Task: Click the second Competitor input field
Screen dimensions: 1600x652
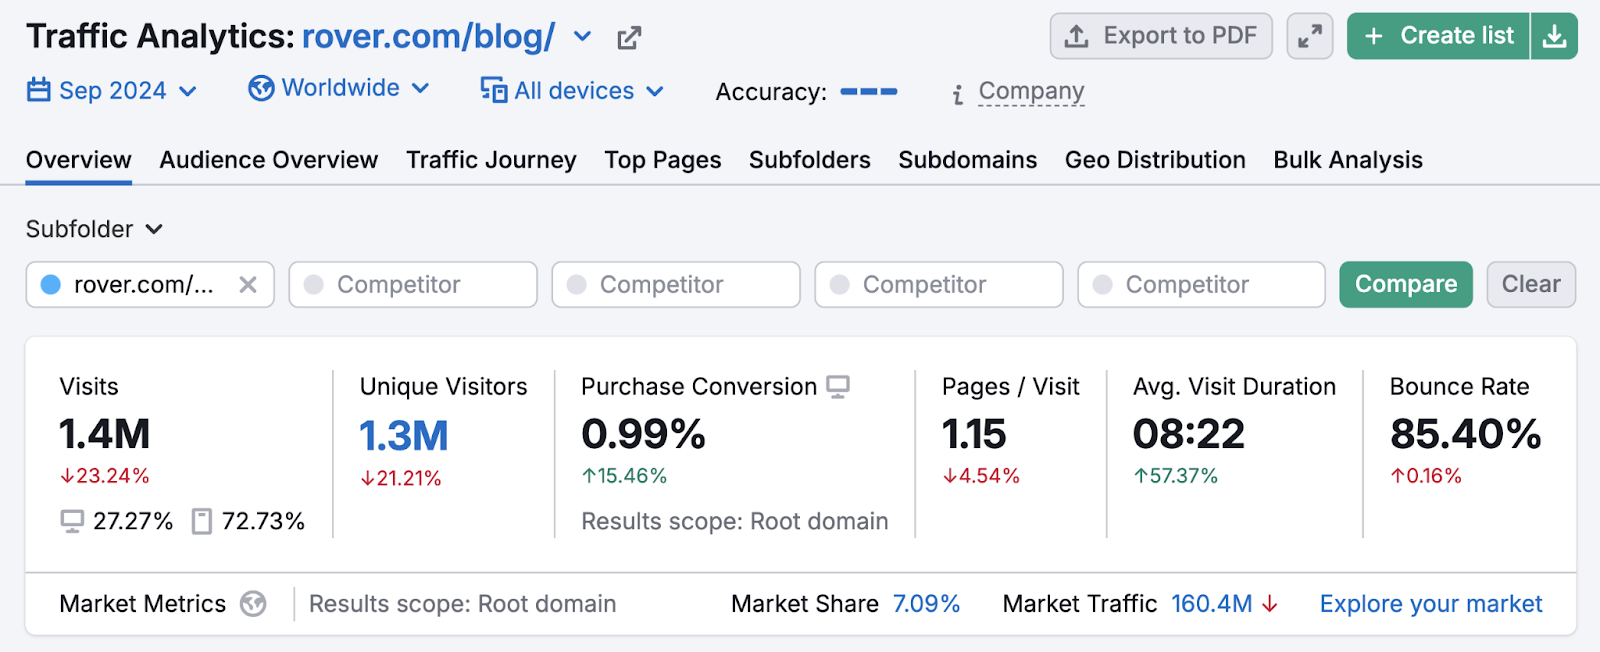Action: click(676, 285)
